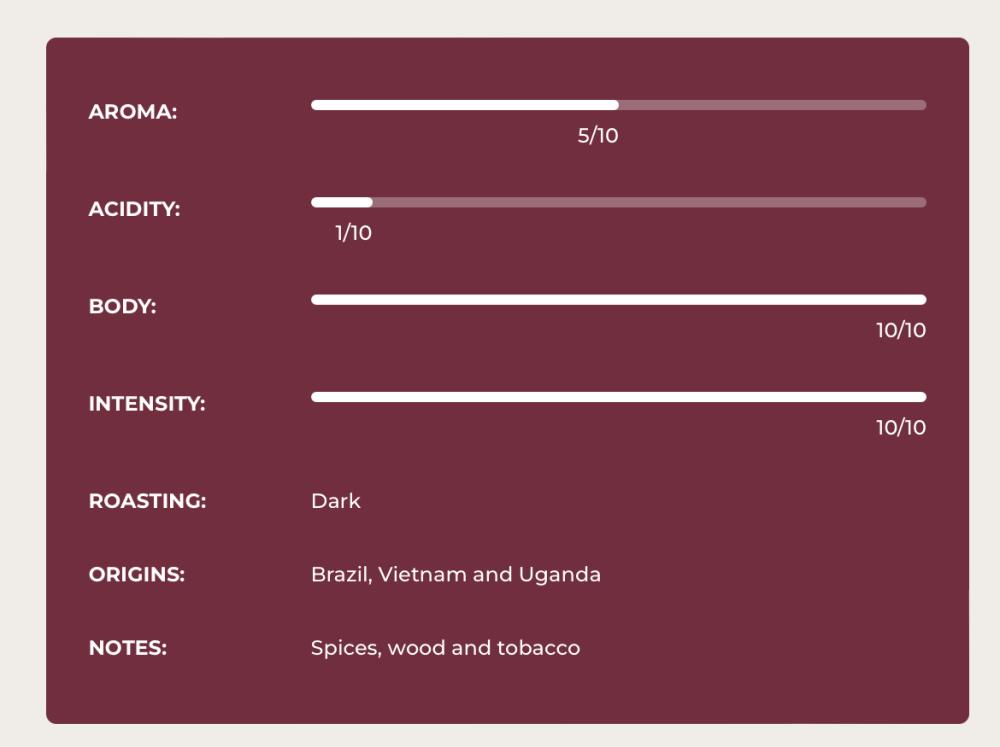The image size is (1000, 747).
Task: Click the Brazil, Vietnam and Uganda text
Action: 455,575
